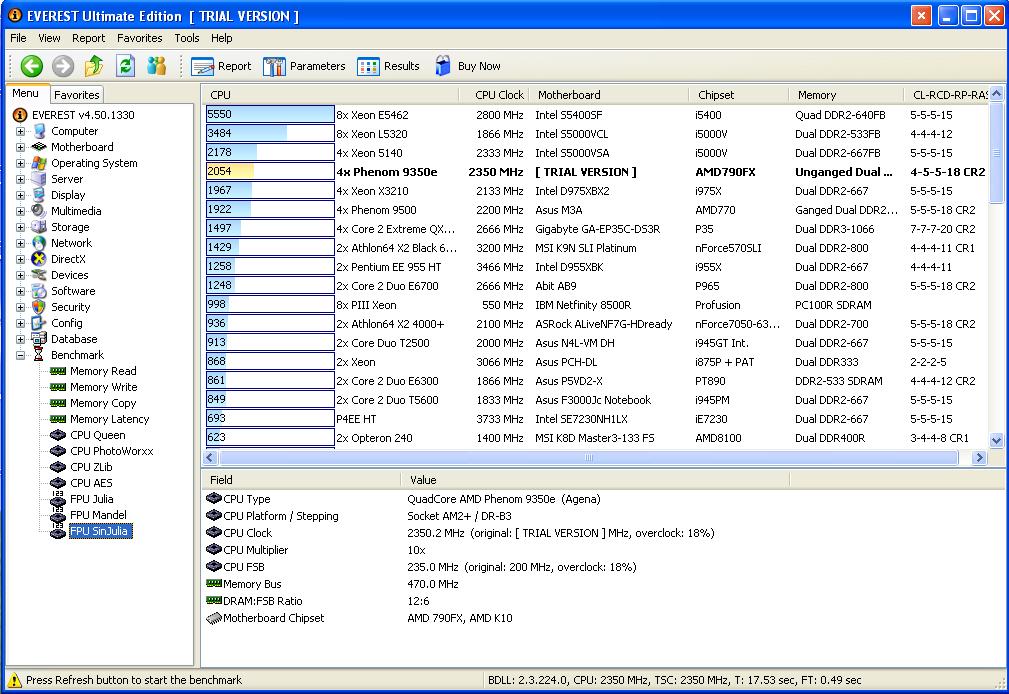Collapse the Benchmark tree node

pos(21,355)
